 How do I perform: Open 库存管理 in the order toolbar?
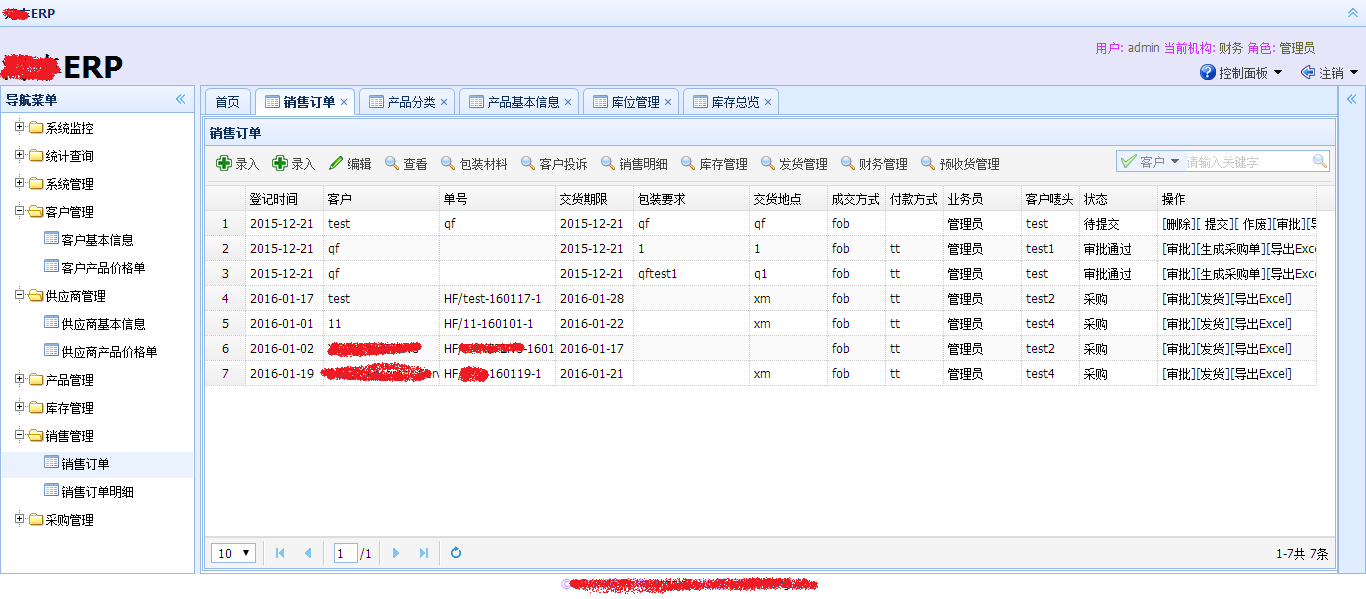tap(714, 164)
